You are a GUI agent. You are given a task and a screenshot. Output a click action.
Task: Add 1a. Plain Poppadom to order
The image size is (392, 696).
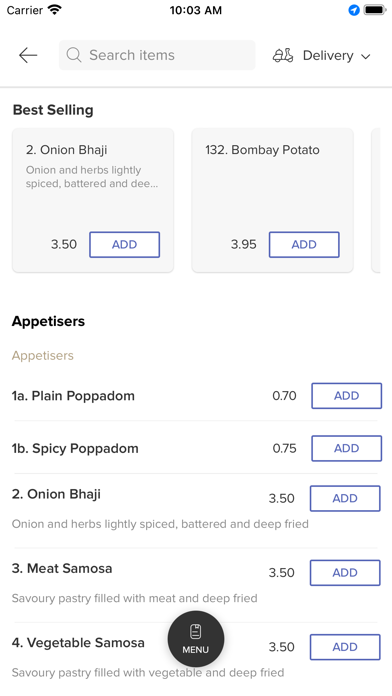click(346, 395)
